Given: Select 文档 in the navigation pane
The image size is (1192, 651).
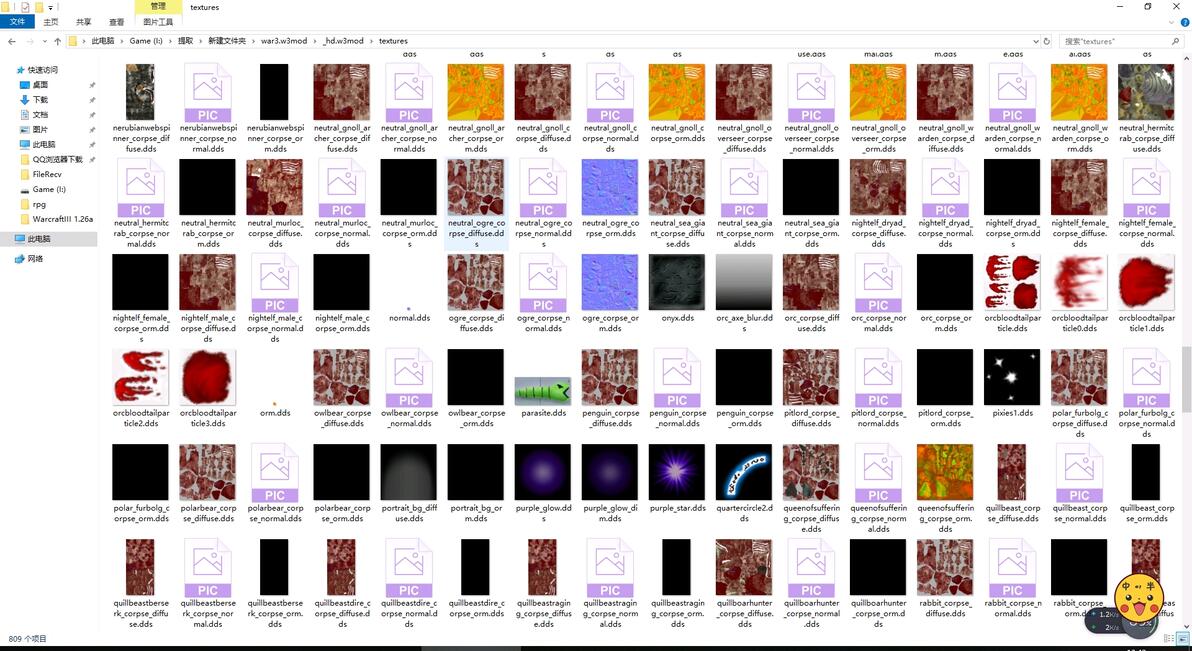Looking at the screenshot, I should 40,114.
